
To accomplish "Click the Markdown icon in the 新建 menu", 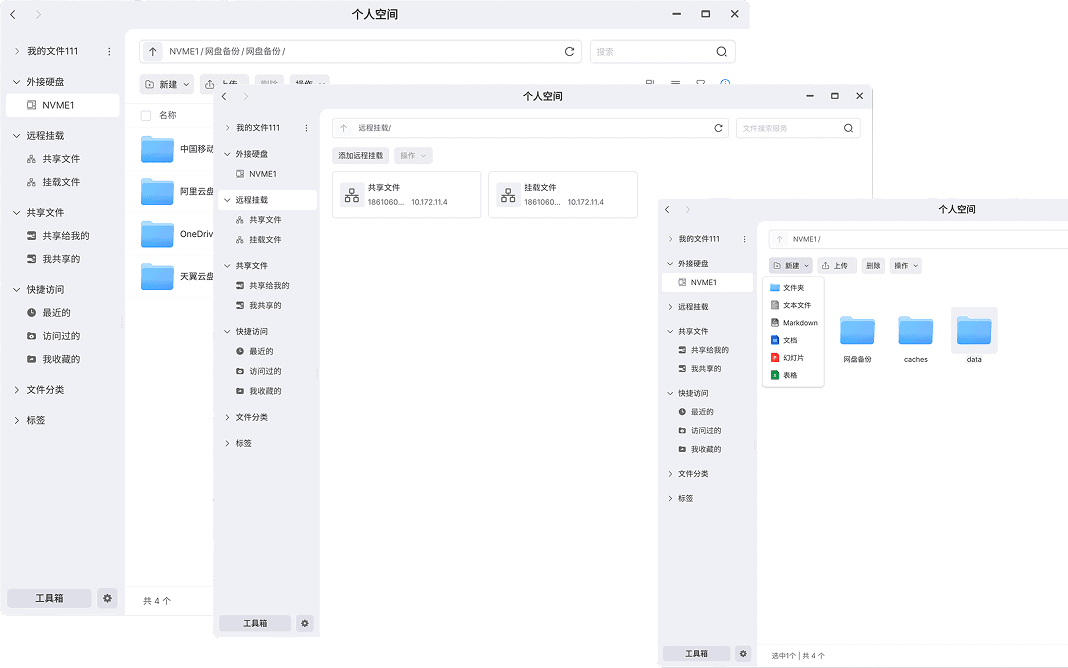I will [775, 323].
